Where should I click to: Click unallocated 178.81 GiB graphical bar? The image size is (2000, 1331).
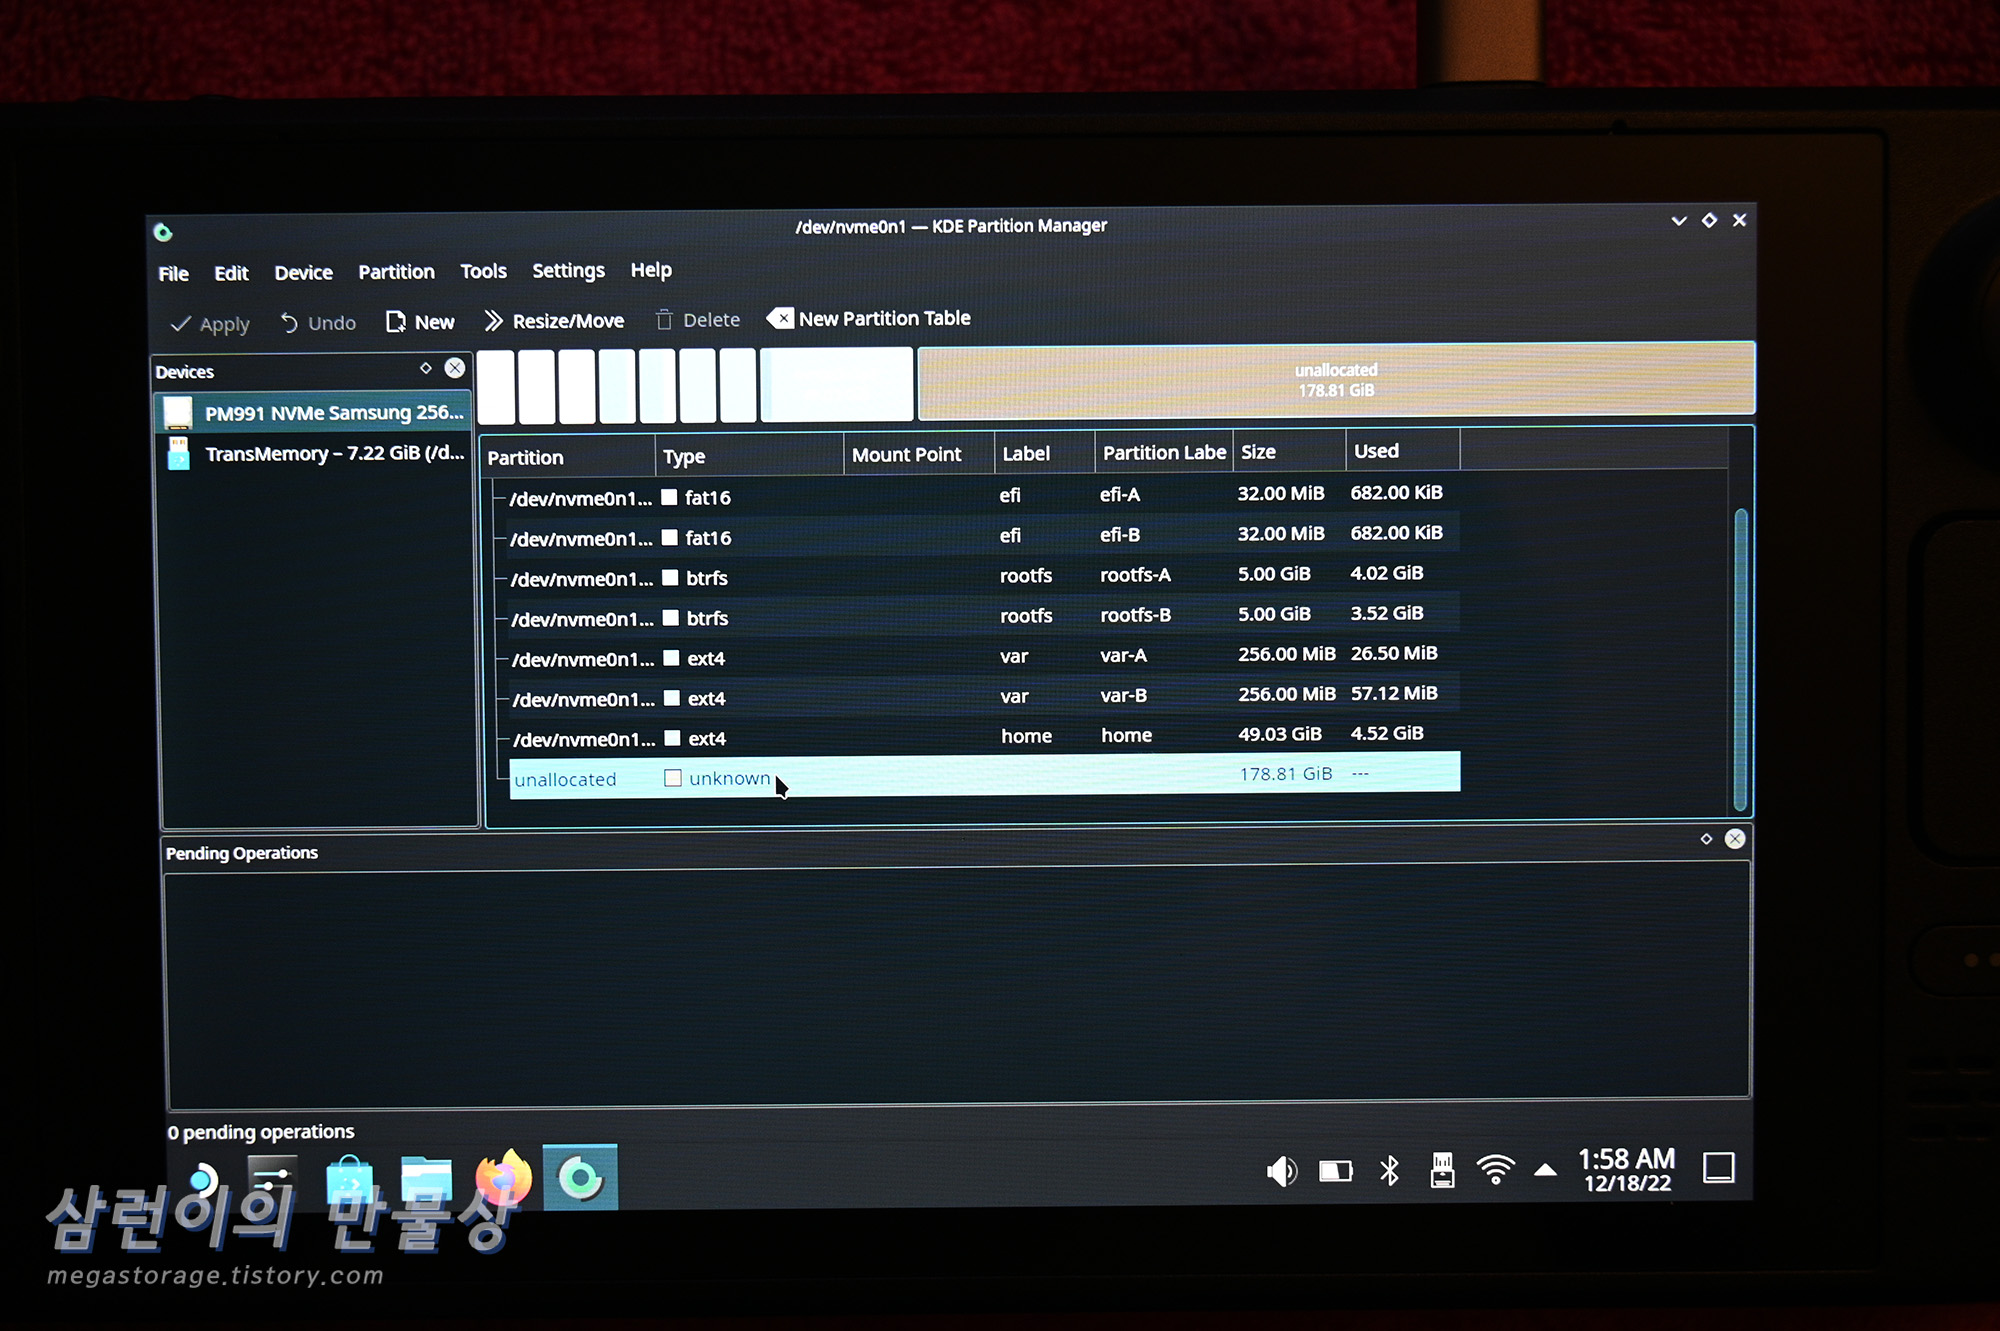(x=1335, y=380)
